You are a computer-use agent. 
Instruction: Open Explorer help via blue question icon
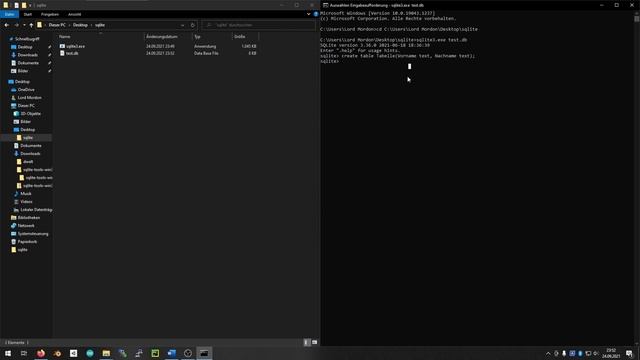(x=316, y=14)
